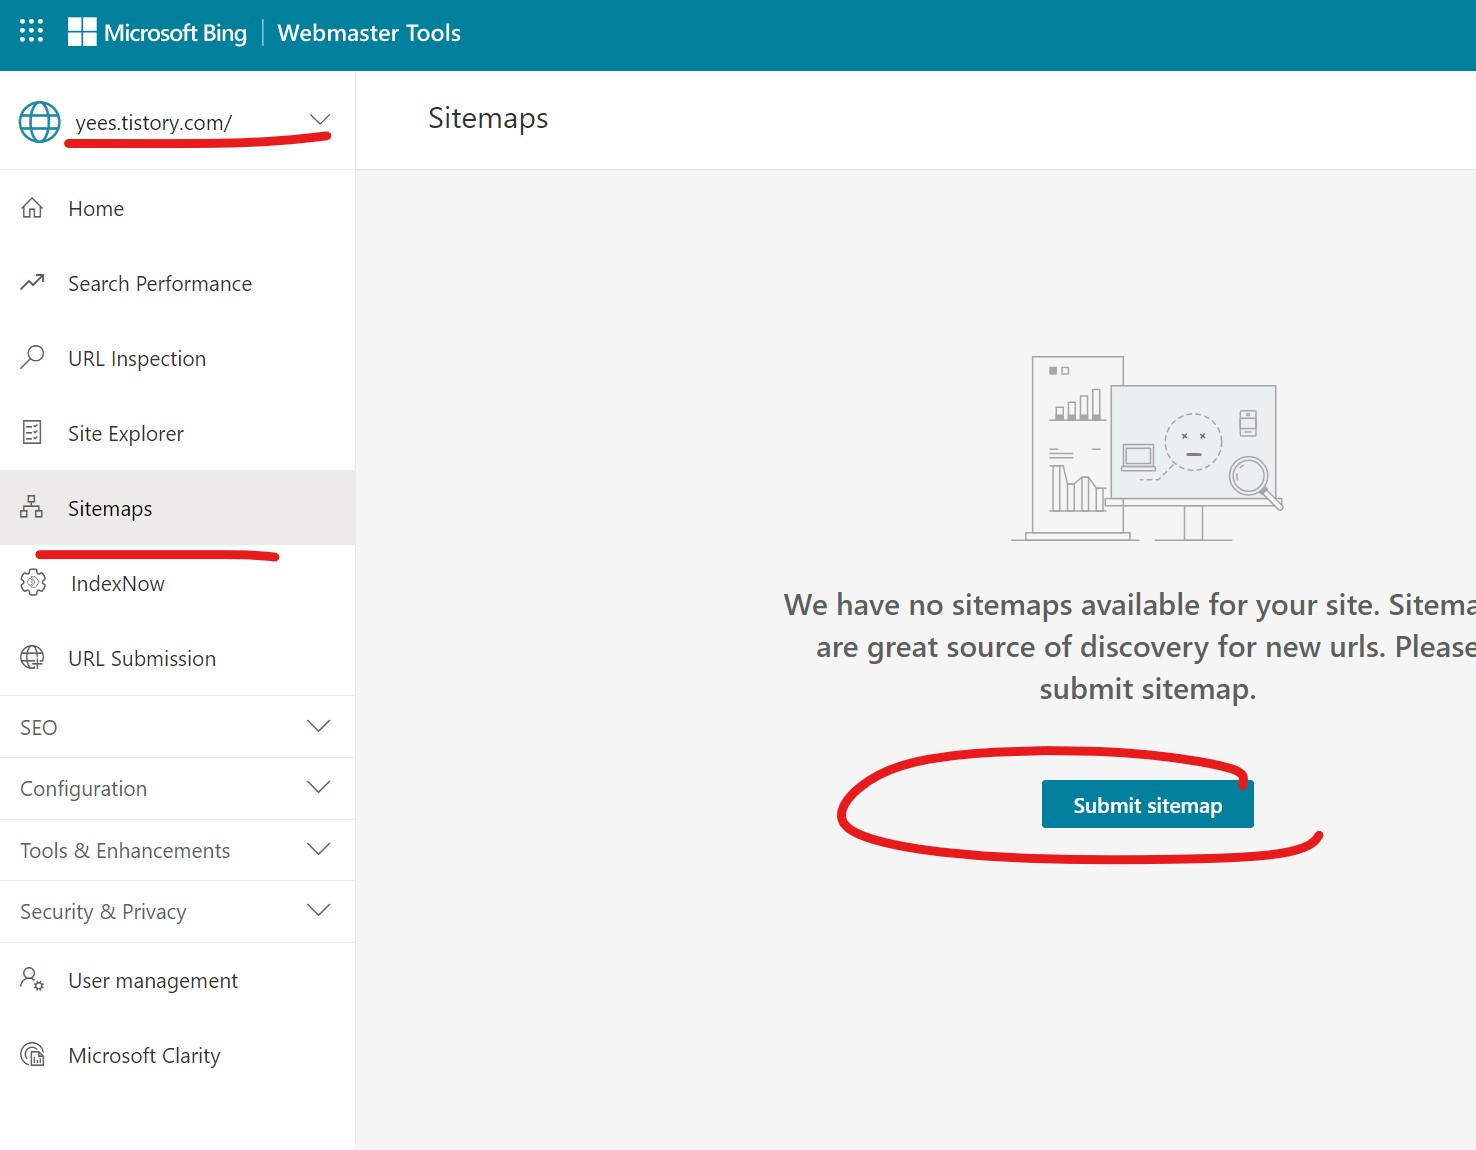Click the Submit sitemap button
This screenshot has width=1476, height=1150.
click(1147, 804)
